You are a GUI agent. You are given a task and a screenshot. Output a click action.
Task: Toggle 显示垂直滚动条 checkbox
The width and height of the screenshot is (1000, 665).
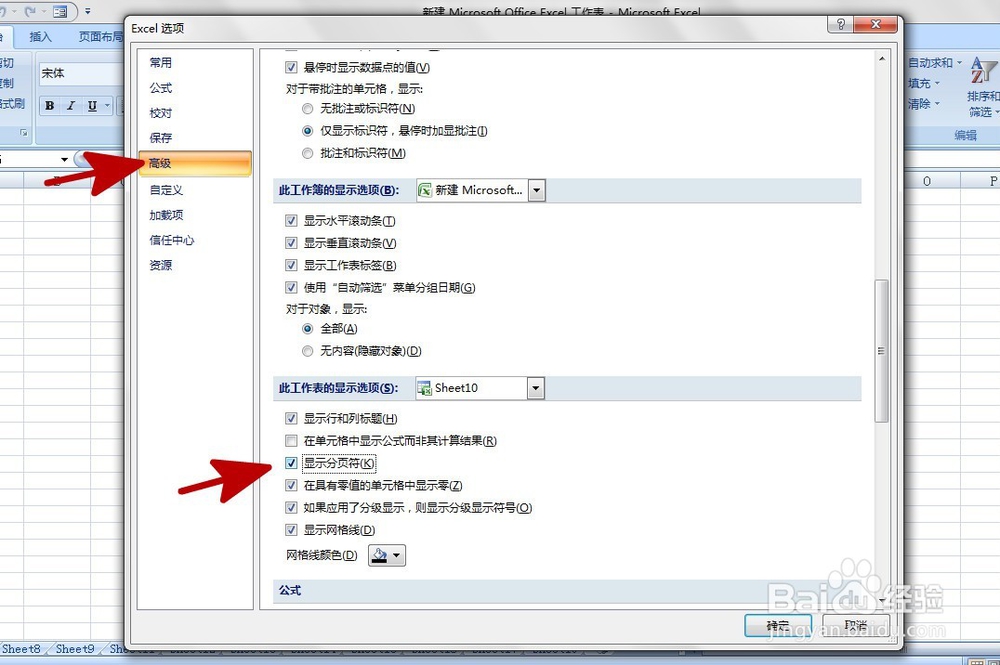click(291, 243)
